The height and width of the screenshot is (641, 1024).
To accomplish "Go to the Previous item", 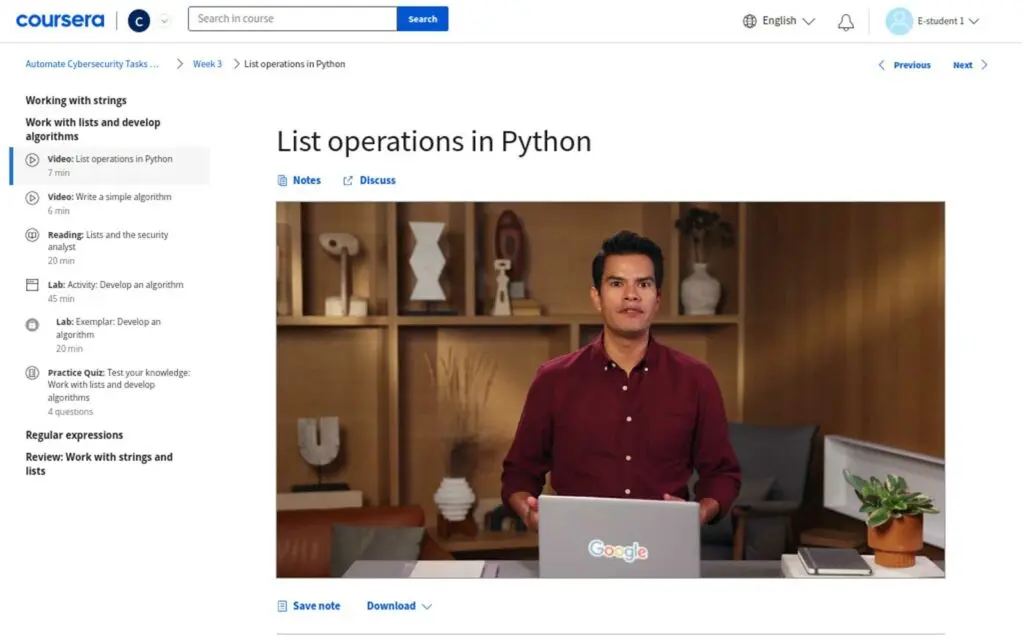I will (x=912, y=65).
